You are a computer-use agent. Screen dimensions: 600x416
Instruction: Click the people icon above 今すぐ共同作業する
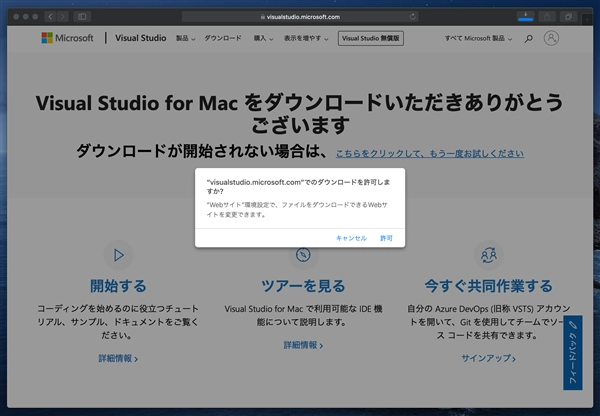tap(489, 255)
